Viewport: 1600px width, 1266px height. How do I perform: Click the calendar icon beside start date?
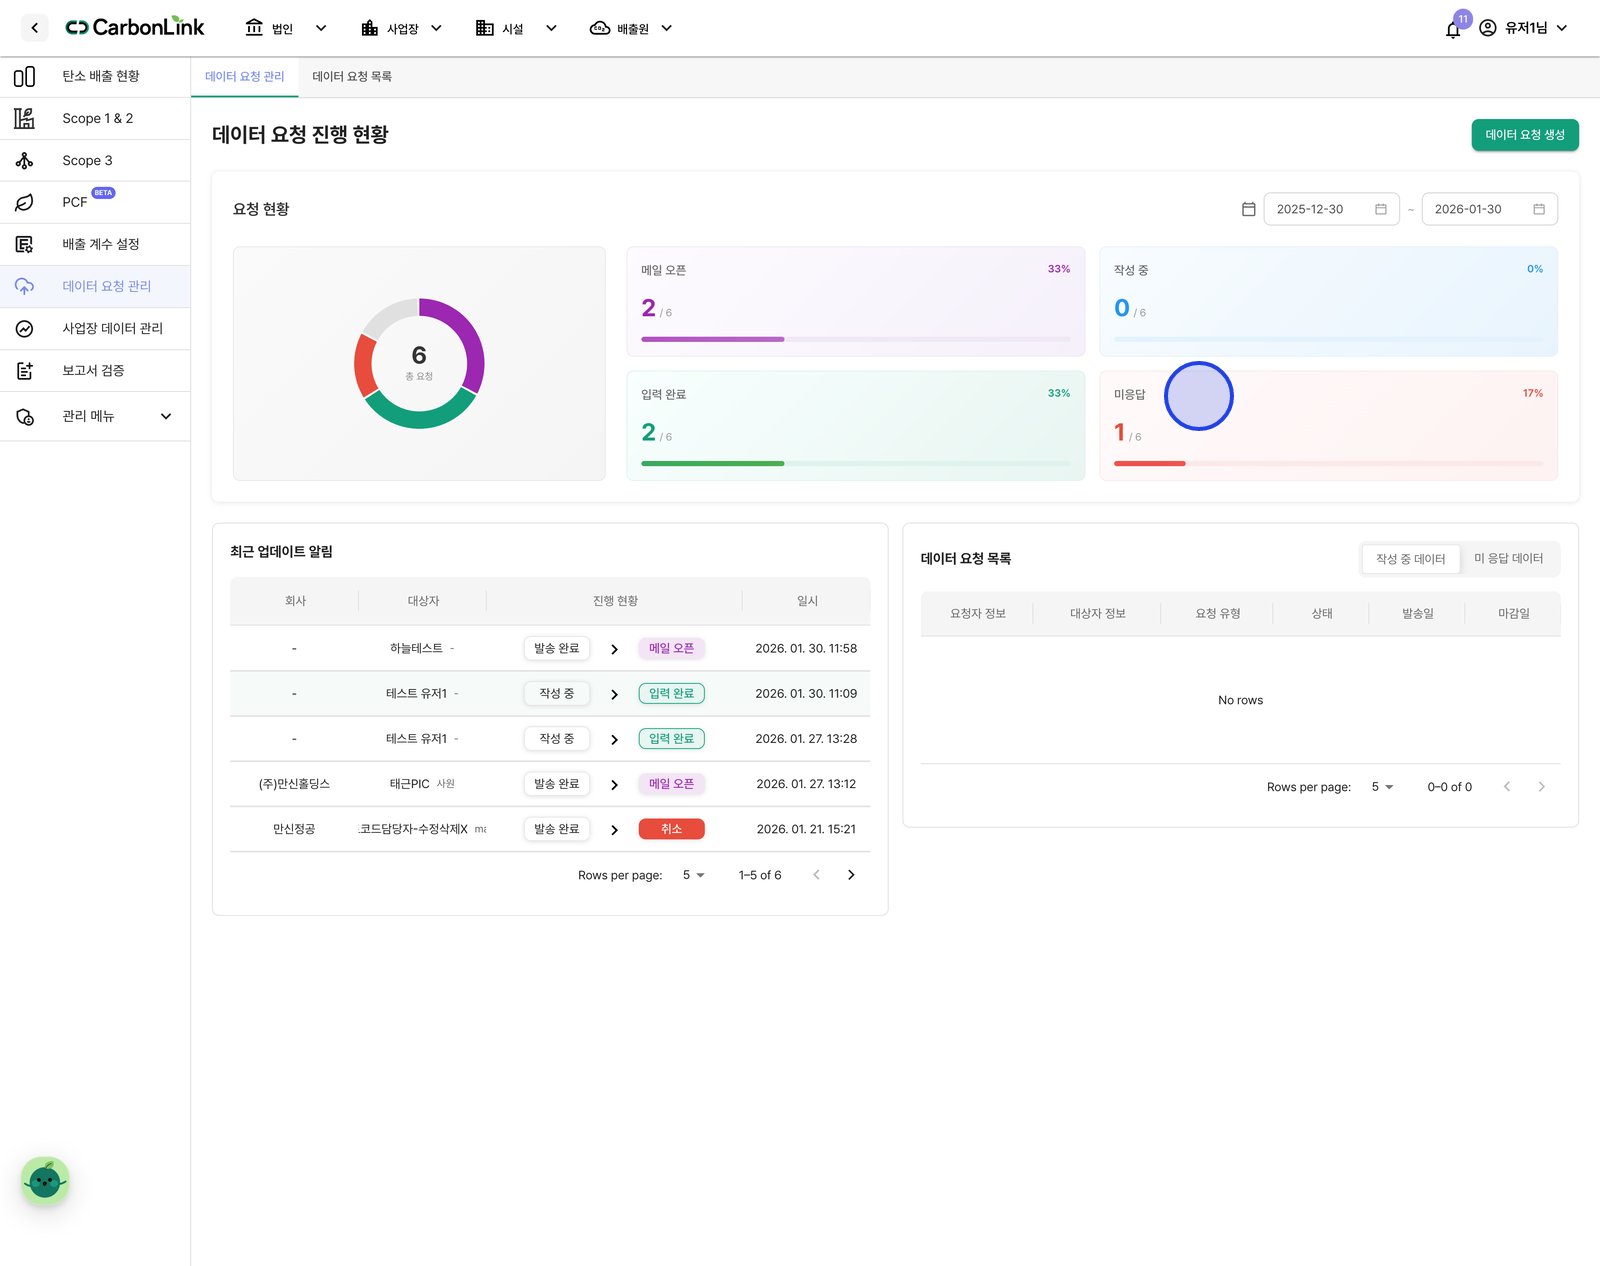[x=1248, y=209]
